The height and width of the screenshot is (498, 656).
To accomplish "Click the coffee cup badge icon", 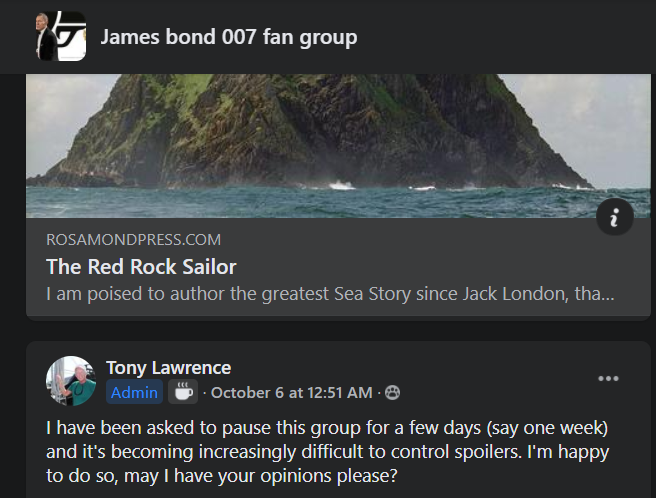I will (182, 392).
